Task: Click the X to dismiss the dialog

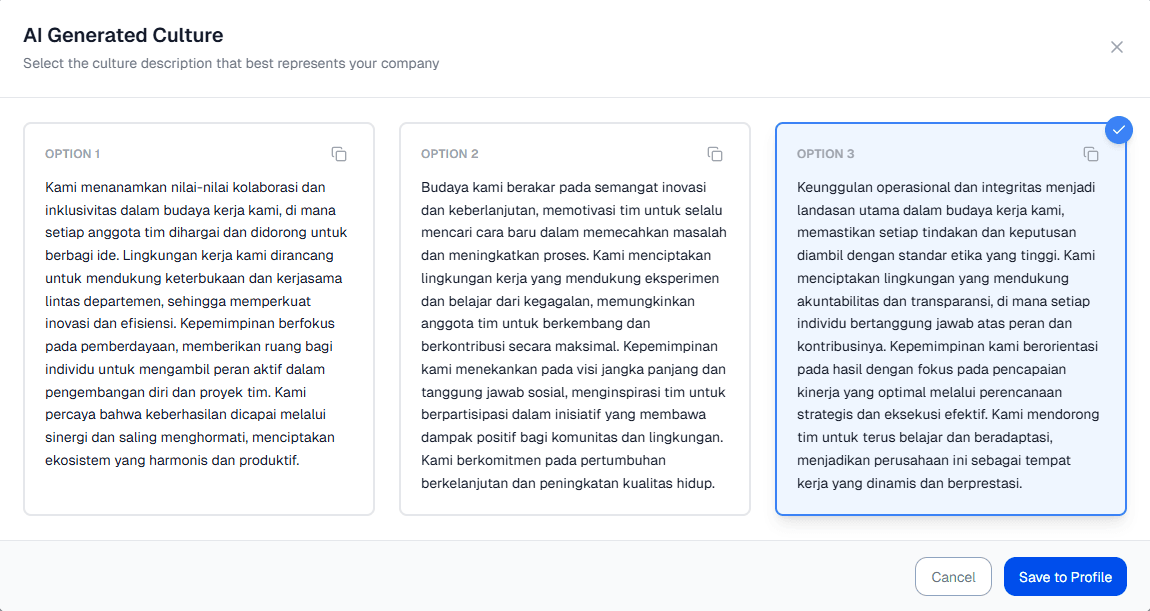Action: point(1117,47)
